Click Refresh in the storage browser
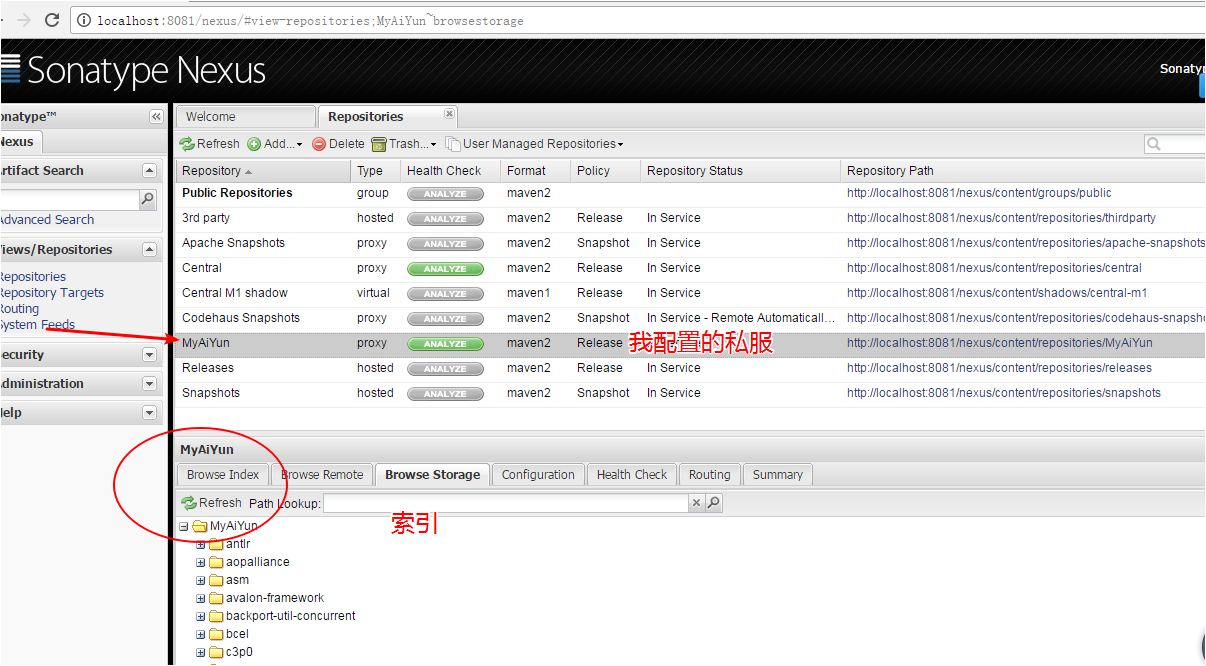The height and width of the screenshot is (666, 1206). pyautogui.click(x=212, y=503)
